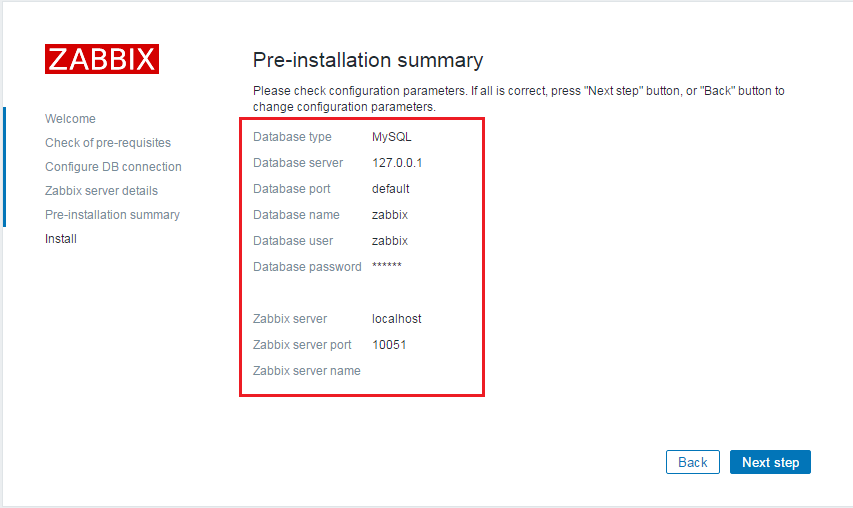The image size is (853, 508).
Task: Go to the Welcome step
Action: pyautogui.click(x=70, y=119)
